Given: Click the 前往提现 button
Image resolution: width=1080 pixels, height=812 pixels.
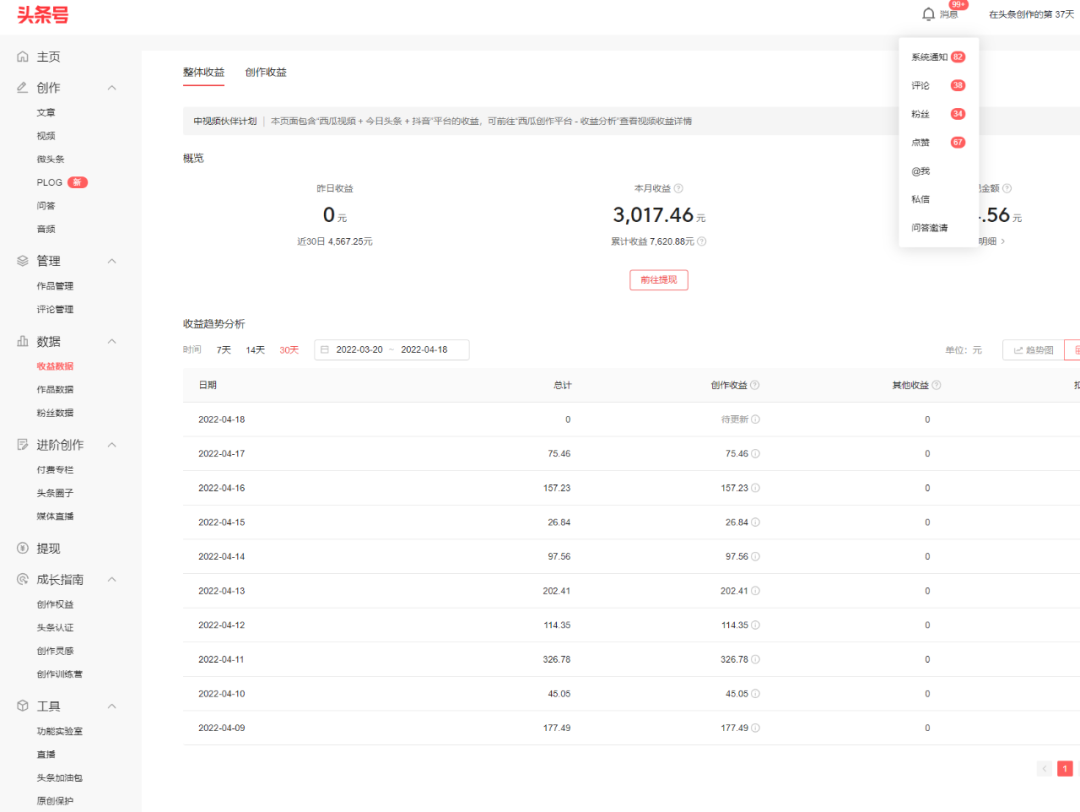Looking at the screenshot, I should point(658,280).
